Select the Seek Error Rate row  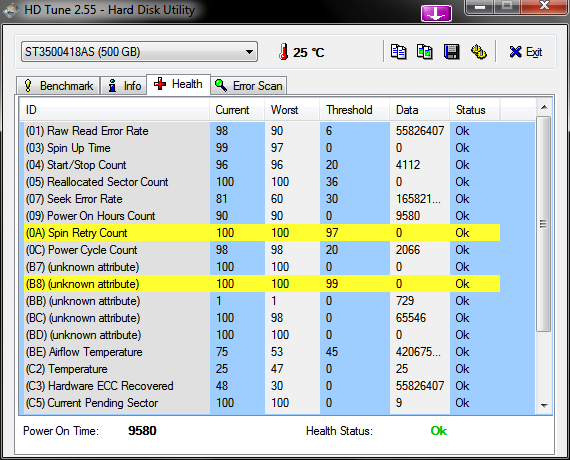point(263,199)
